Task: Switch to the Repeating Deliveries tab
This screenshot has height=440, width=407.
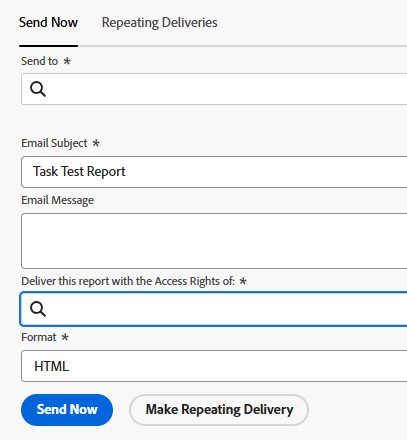Action: (x=159, y=23)
